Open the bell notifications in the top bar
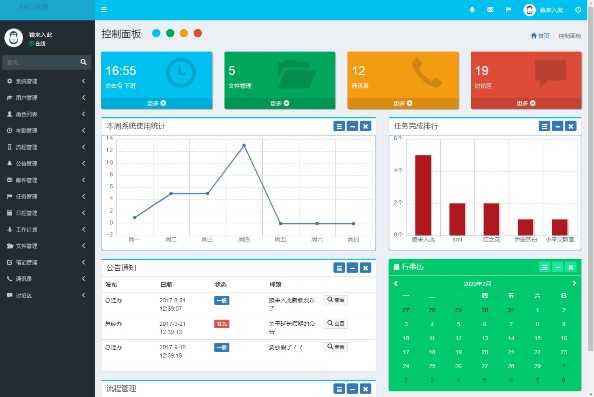Image resolution: width=594 pixels, height=397 pixels. [472, 10]
